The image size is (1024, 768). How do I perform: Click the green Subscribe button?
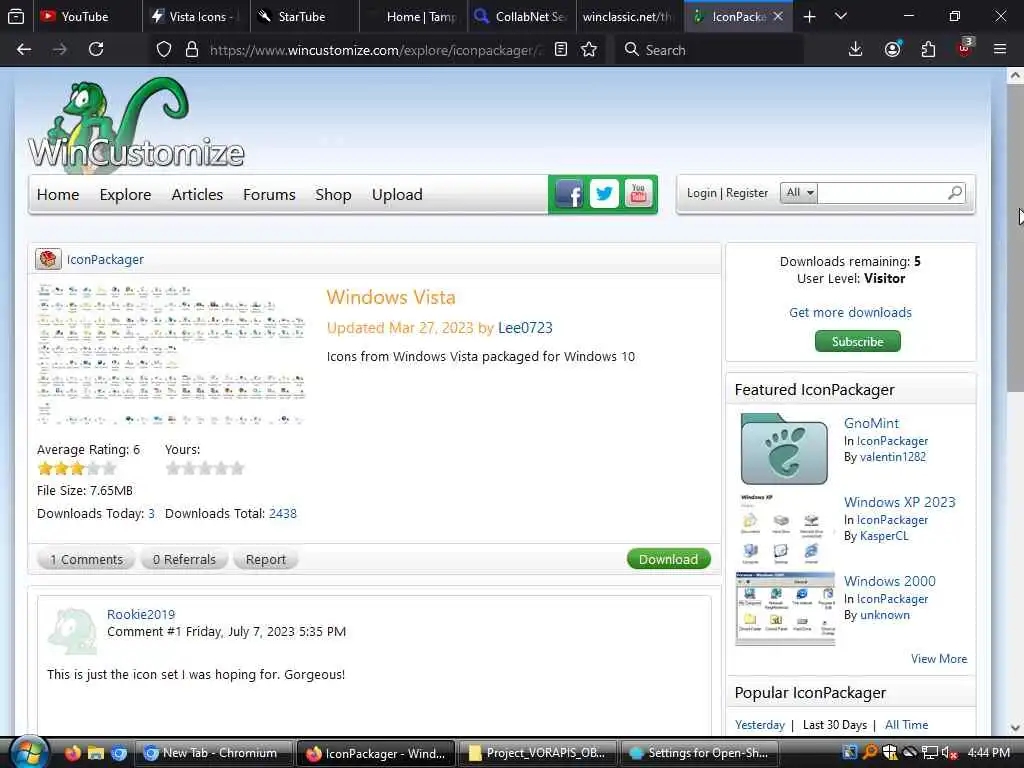pos(857,342)
